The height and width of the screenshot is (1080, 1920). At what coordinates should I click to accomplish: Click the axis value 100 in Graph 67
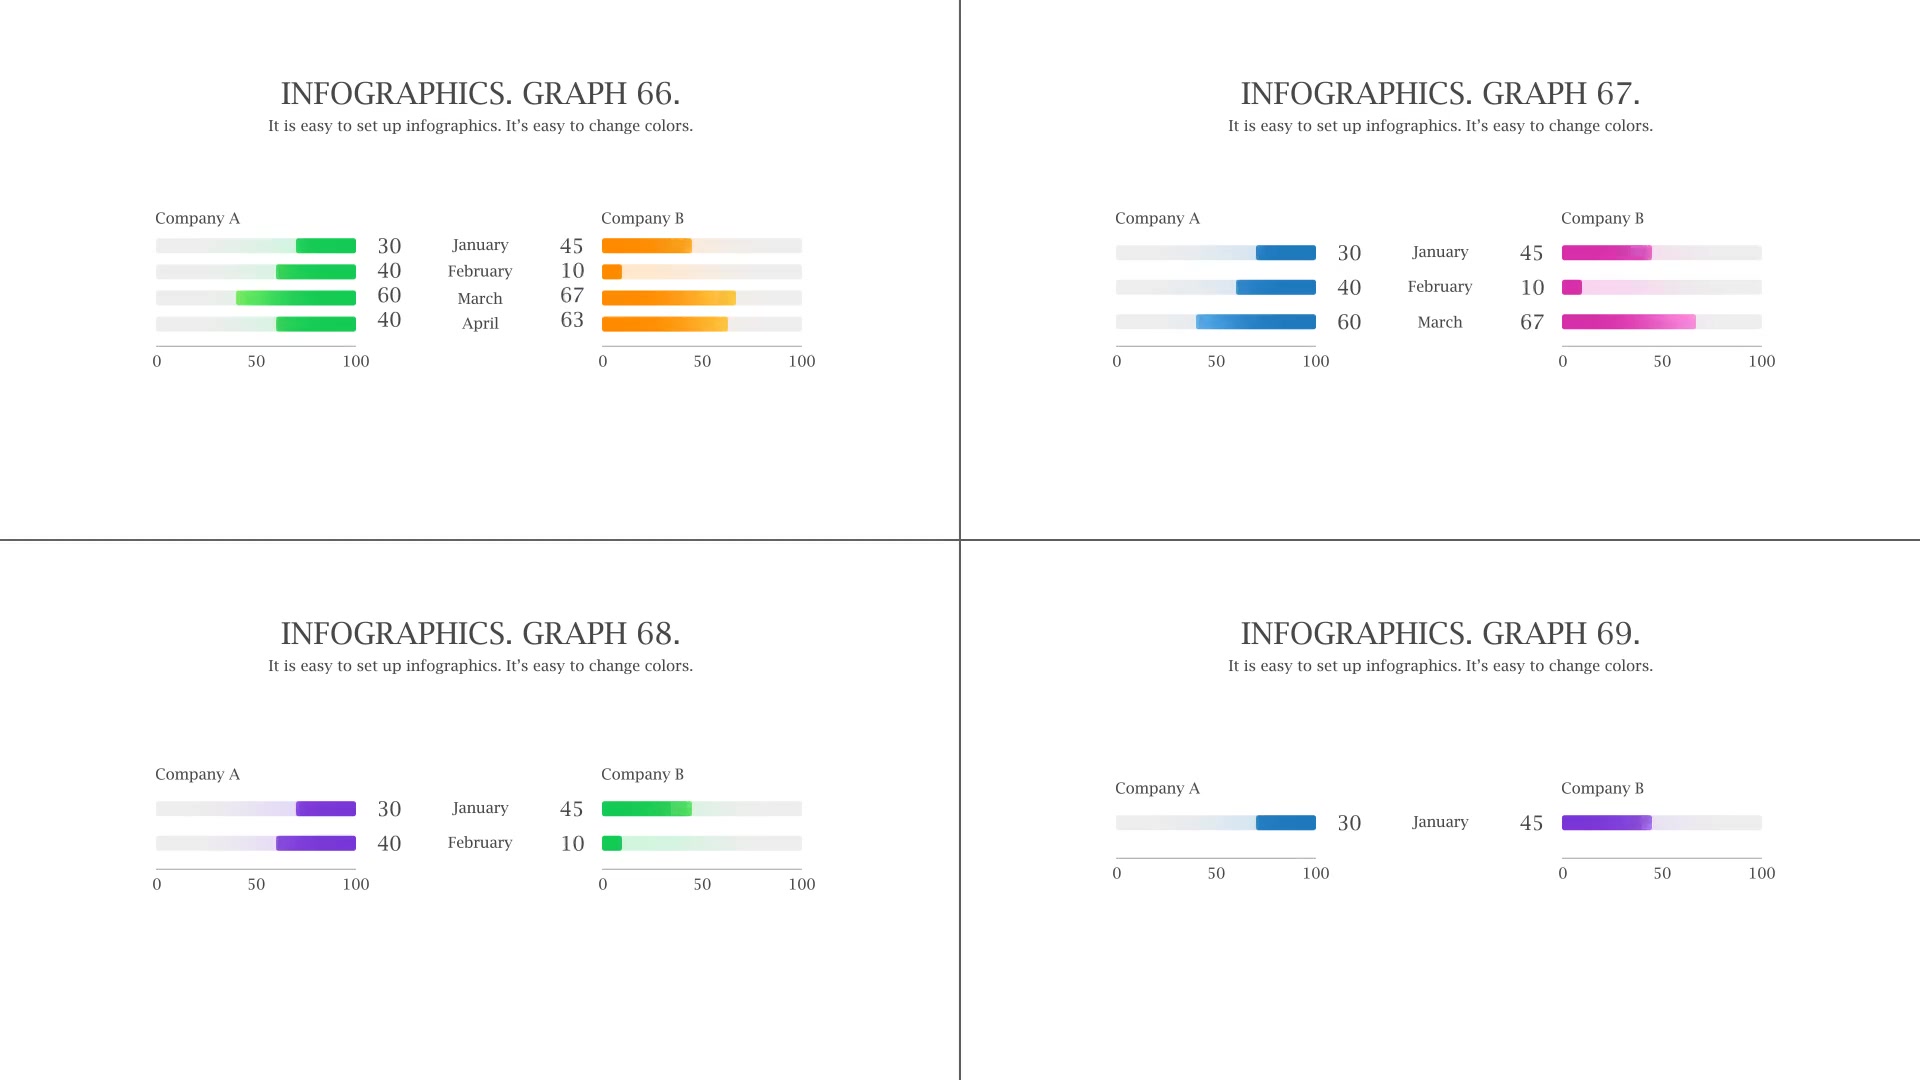[1313, 360]
